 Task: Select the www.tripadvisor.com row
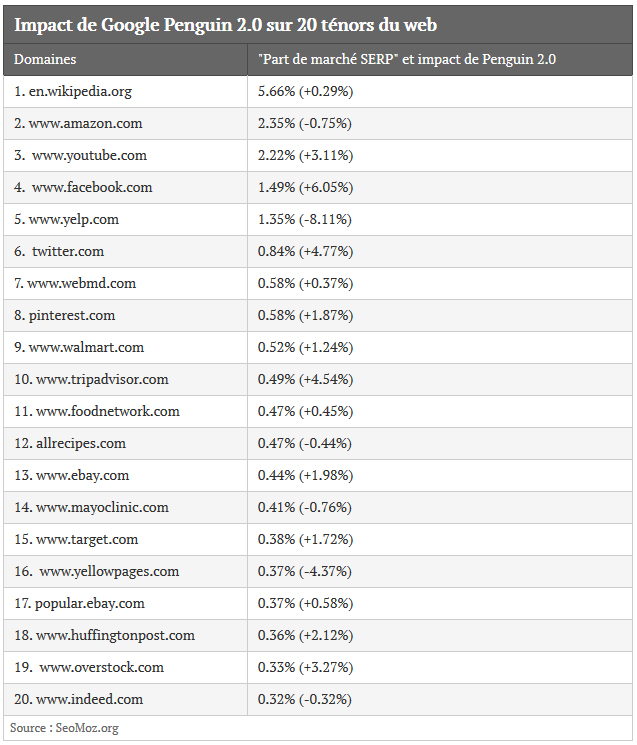pos(318,380)
